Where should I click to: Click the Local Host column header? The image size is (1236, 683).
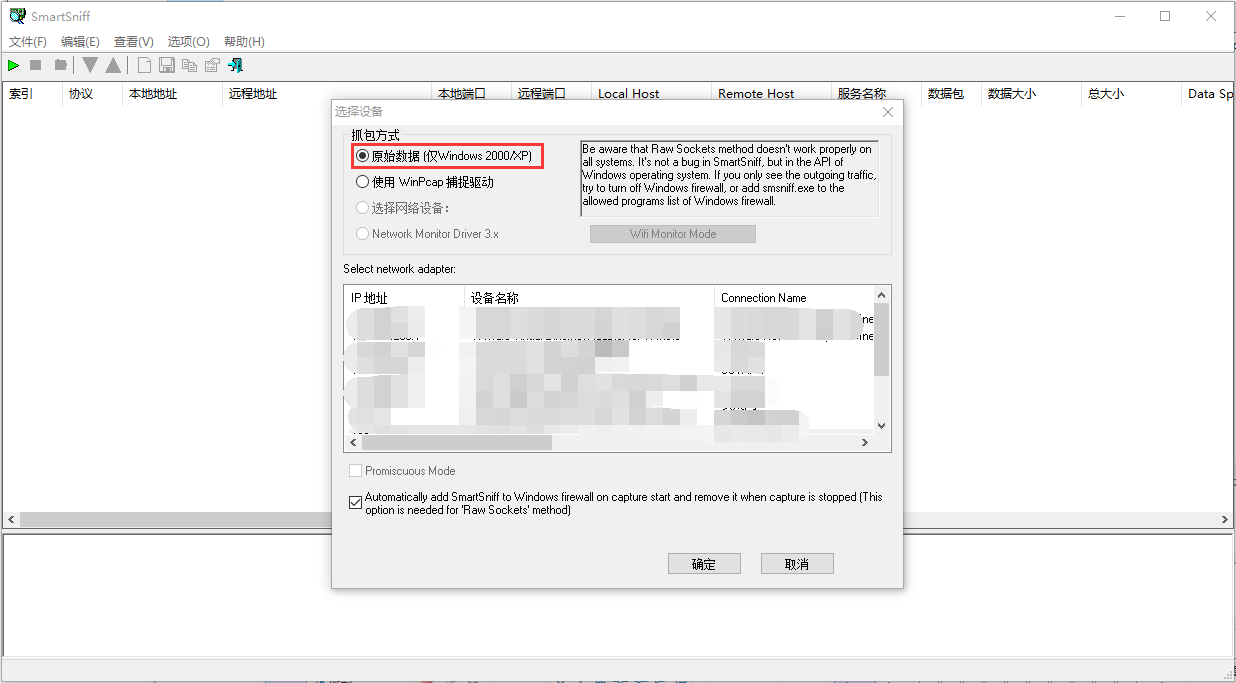click(x=652, y=93)
